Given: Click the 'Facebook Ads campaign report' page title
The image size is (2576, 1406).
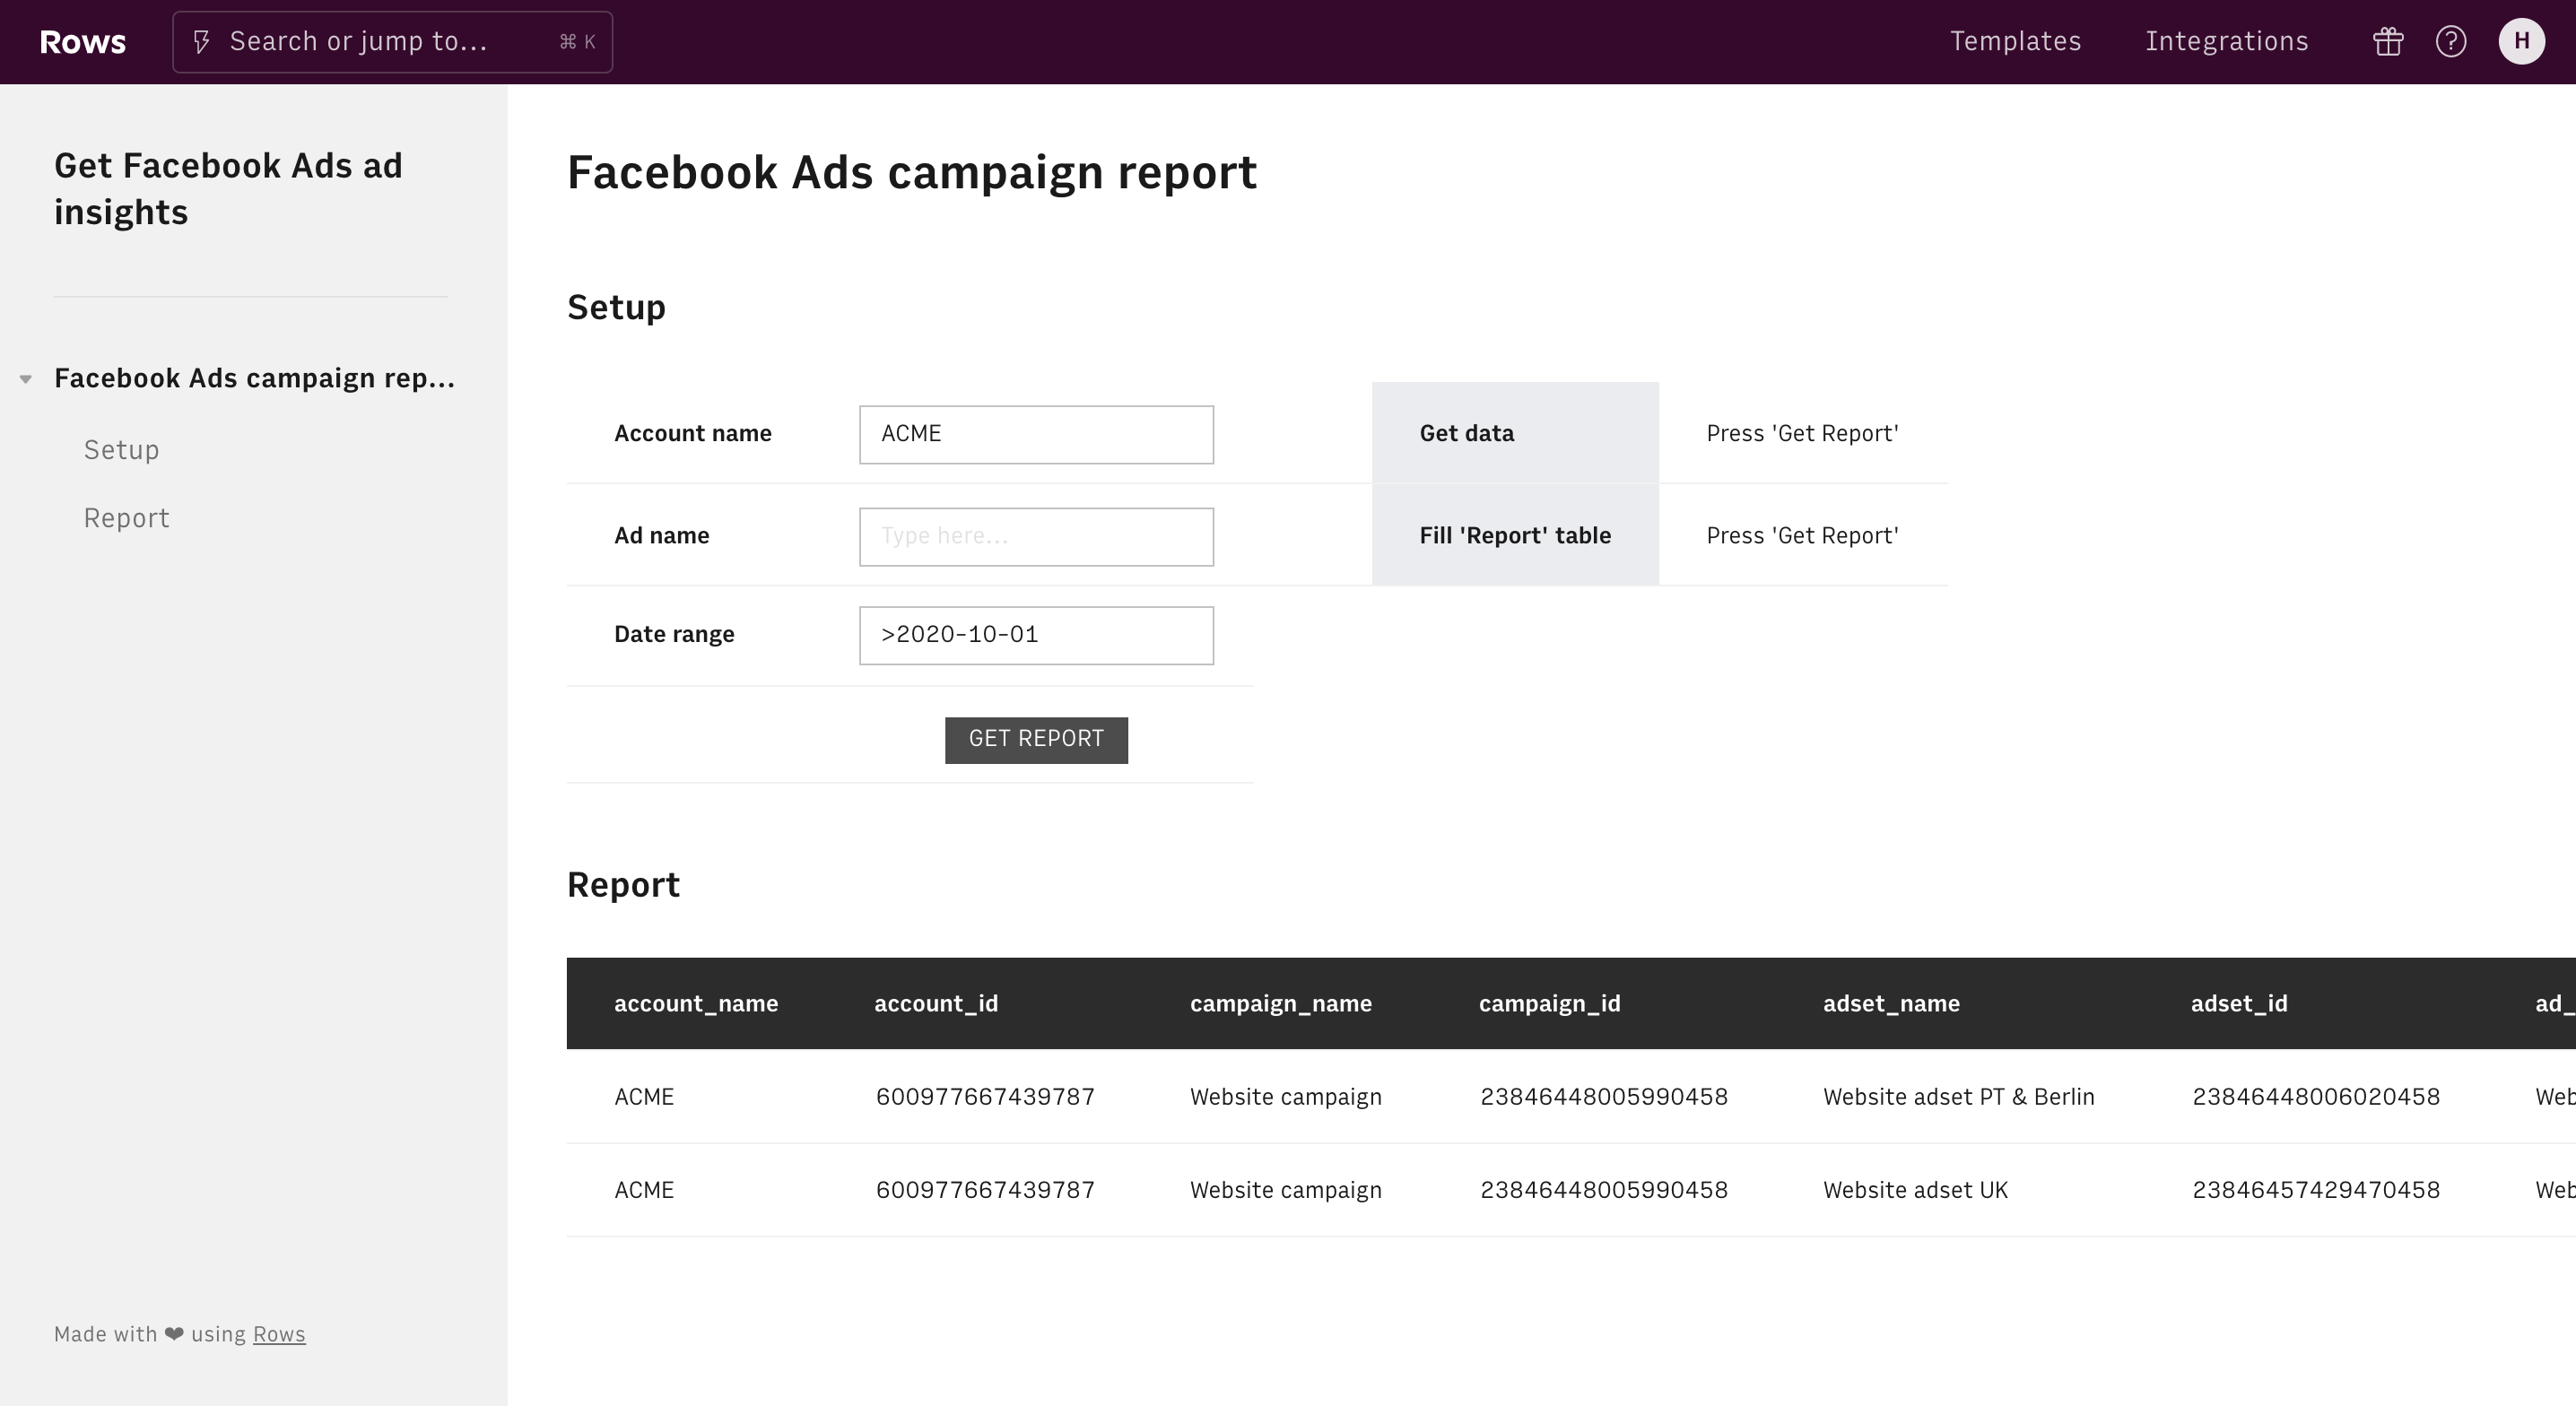Looking at the screenshot, I should tap(911, 172).
